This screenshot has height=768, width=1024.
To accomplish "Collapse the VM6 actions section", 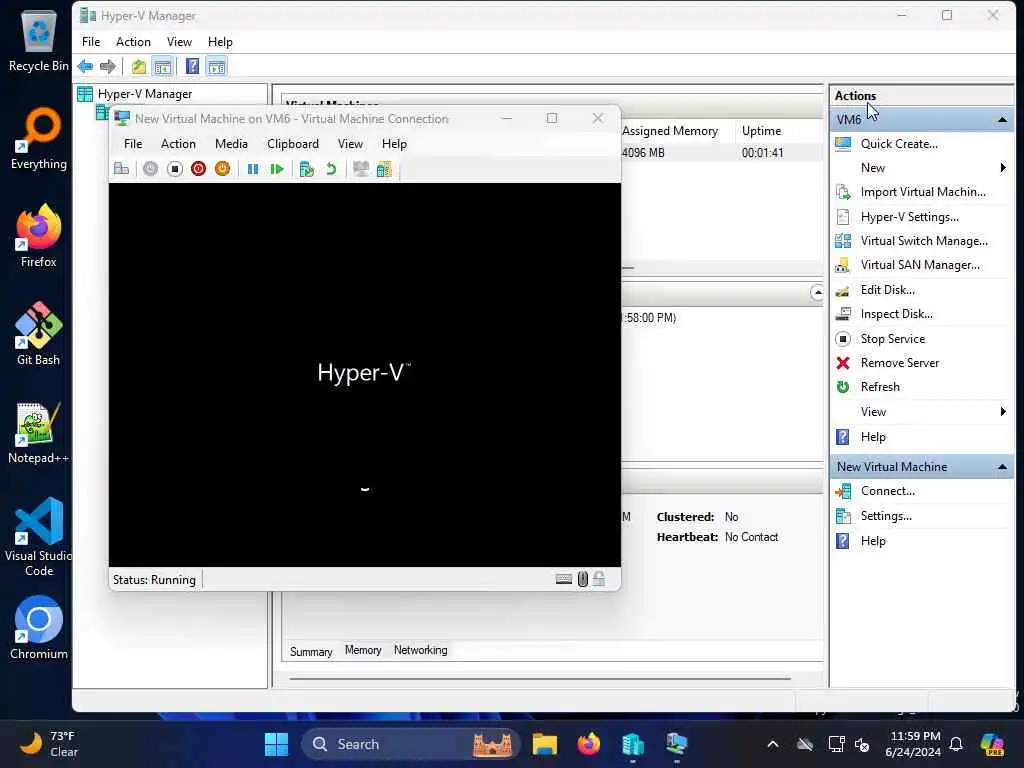I will point(1002,120).
